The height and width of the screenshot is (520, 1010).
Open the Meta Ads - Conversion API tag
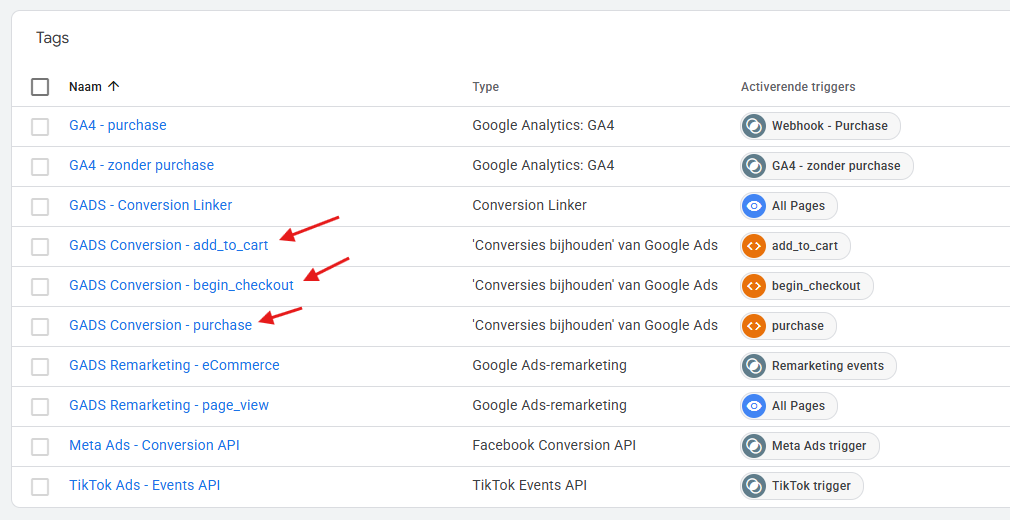[x=154, y=445]
